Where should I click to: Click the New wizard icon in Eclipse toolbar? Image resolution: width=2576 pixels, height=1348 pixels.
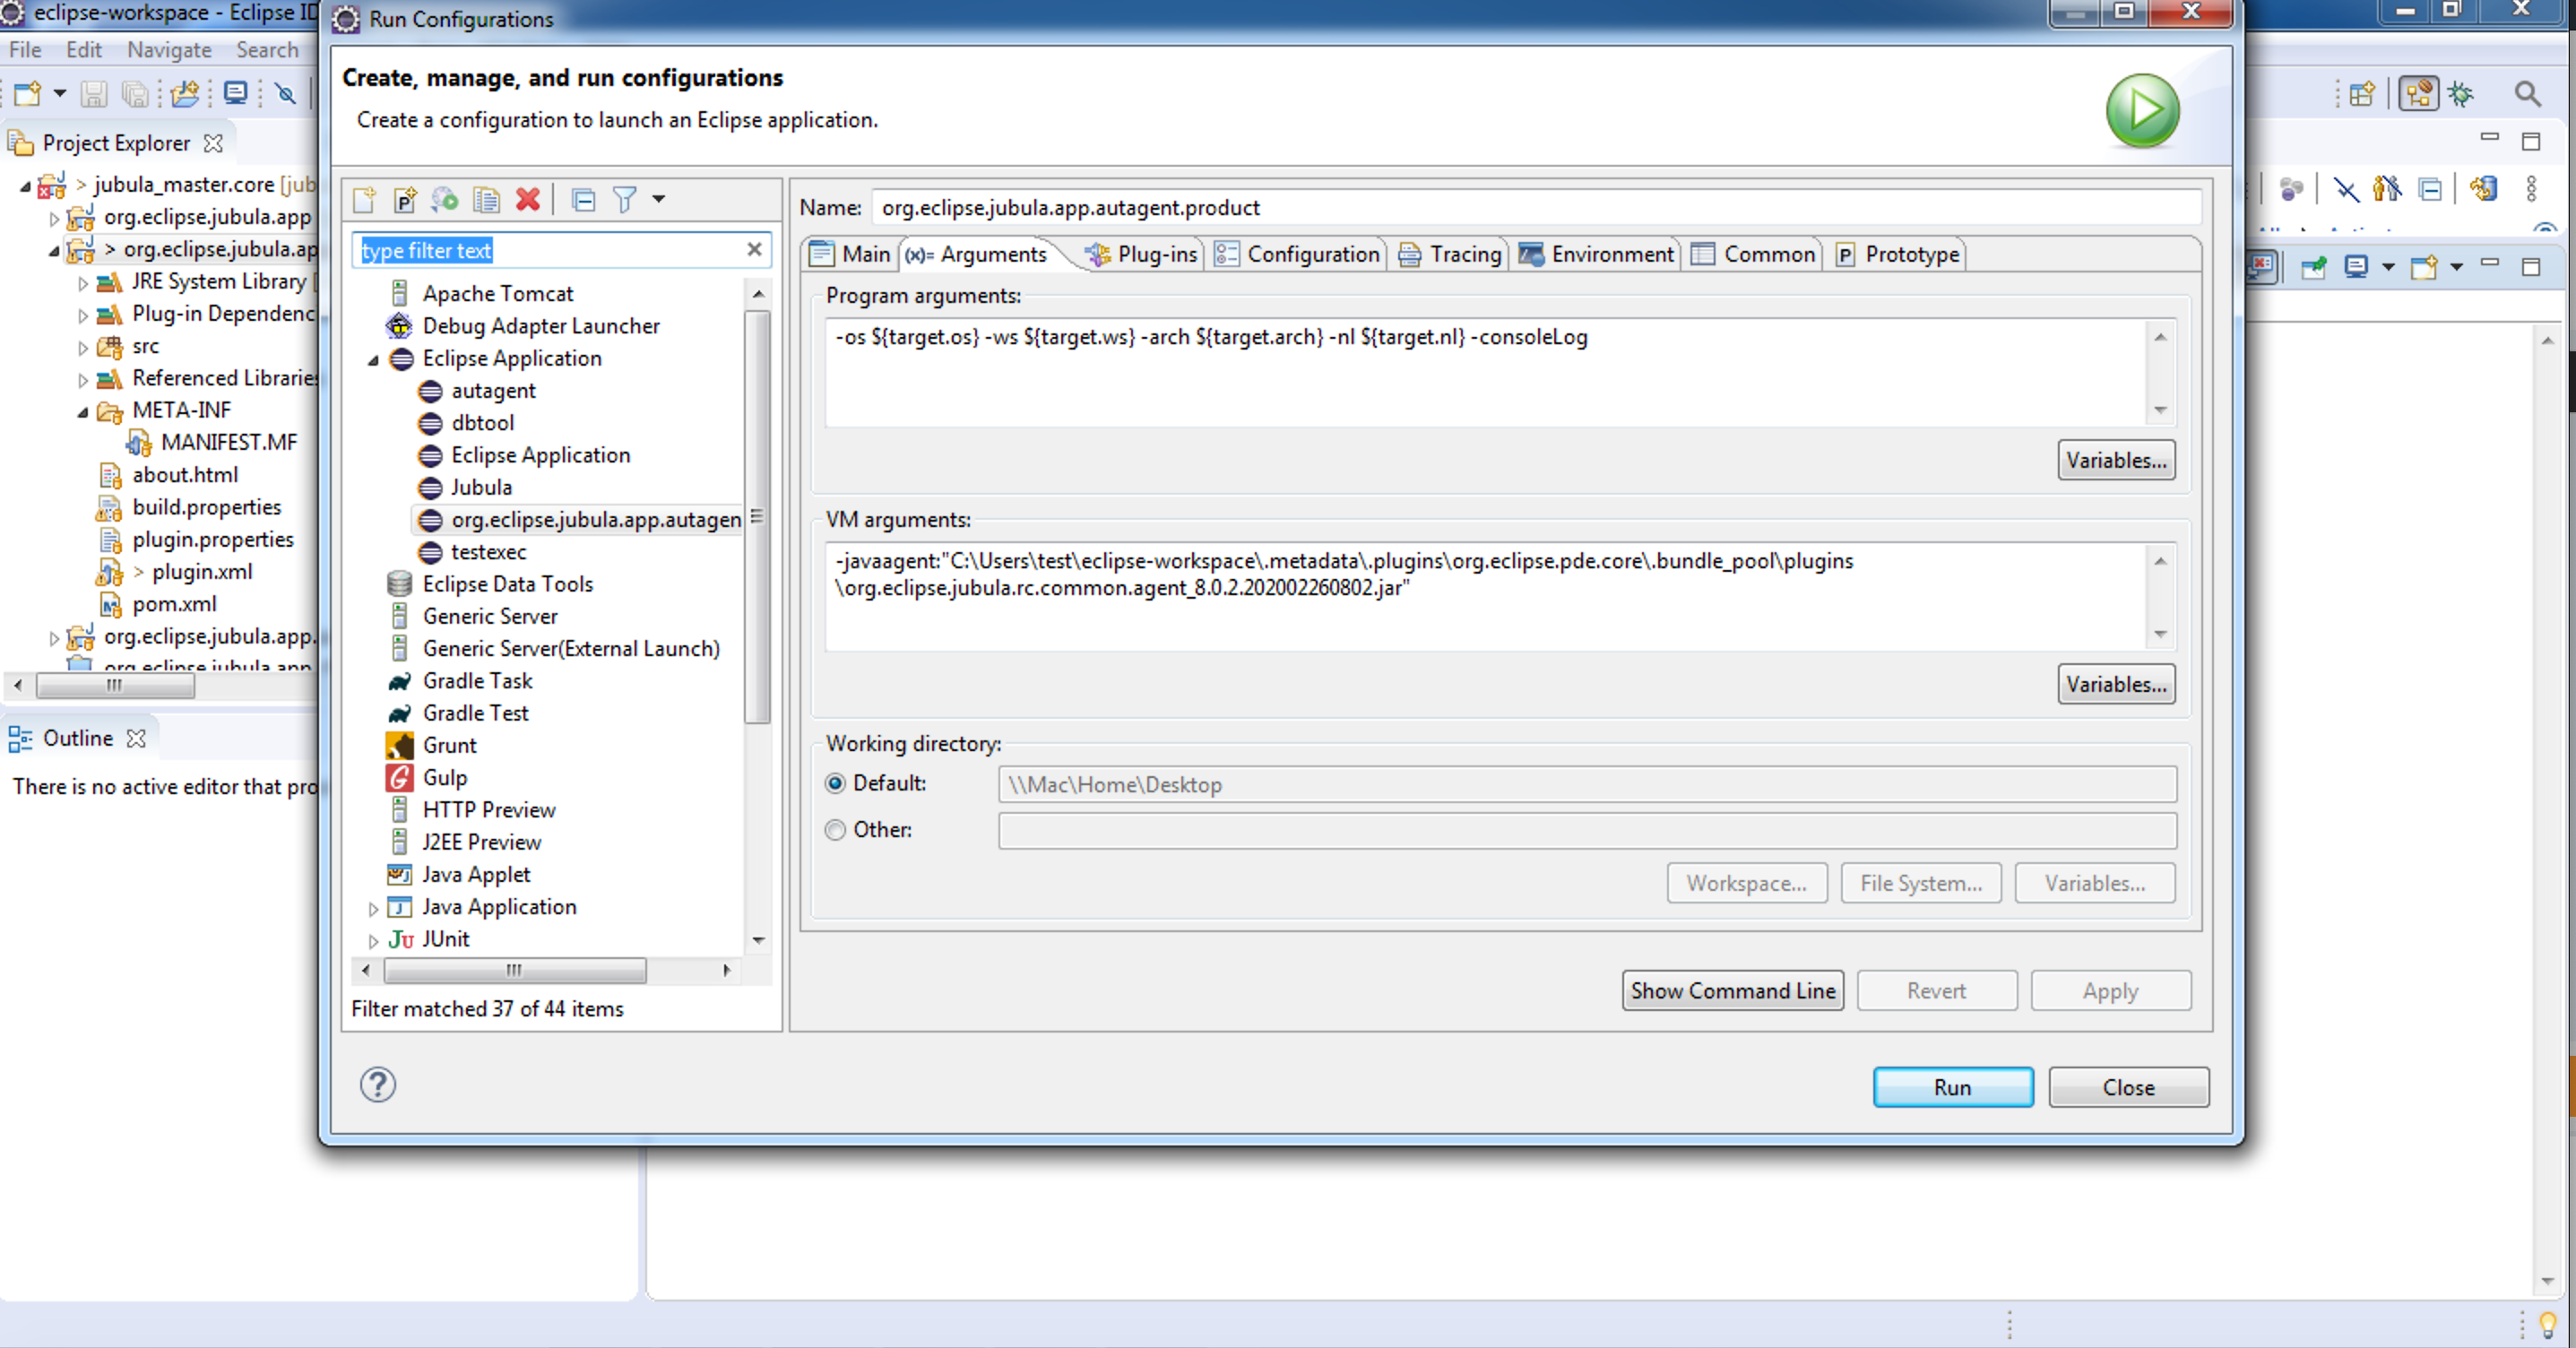pos(28,93)
